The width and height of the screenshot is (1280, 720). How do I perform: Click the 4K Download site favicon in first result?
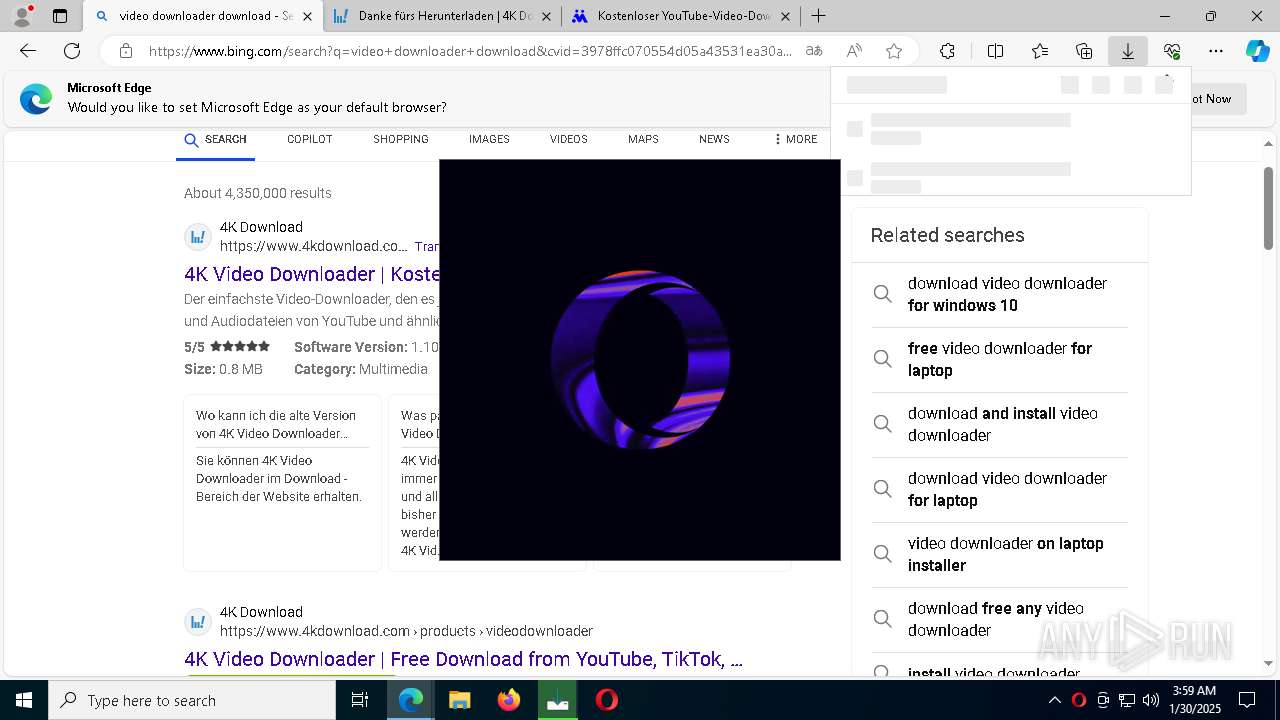198,237
